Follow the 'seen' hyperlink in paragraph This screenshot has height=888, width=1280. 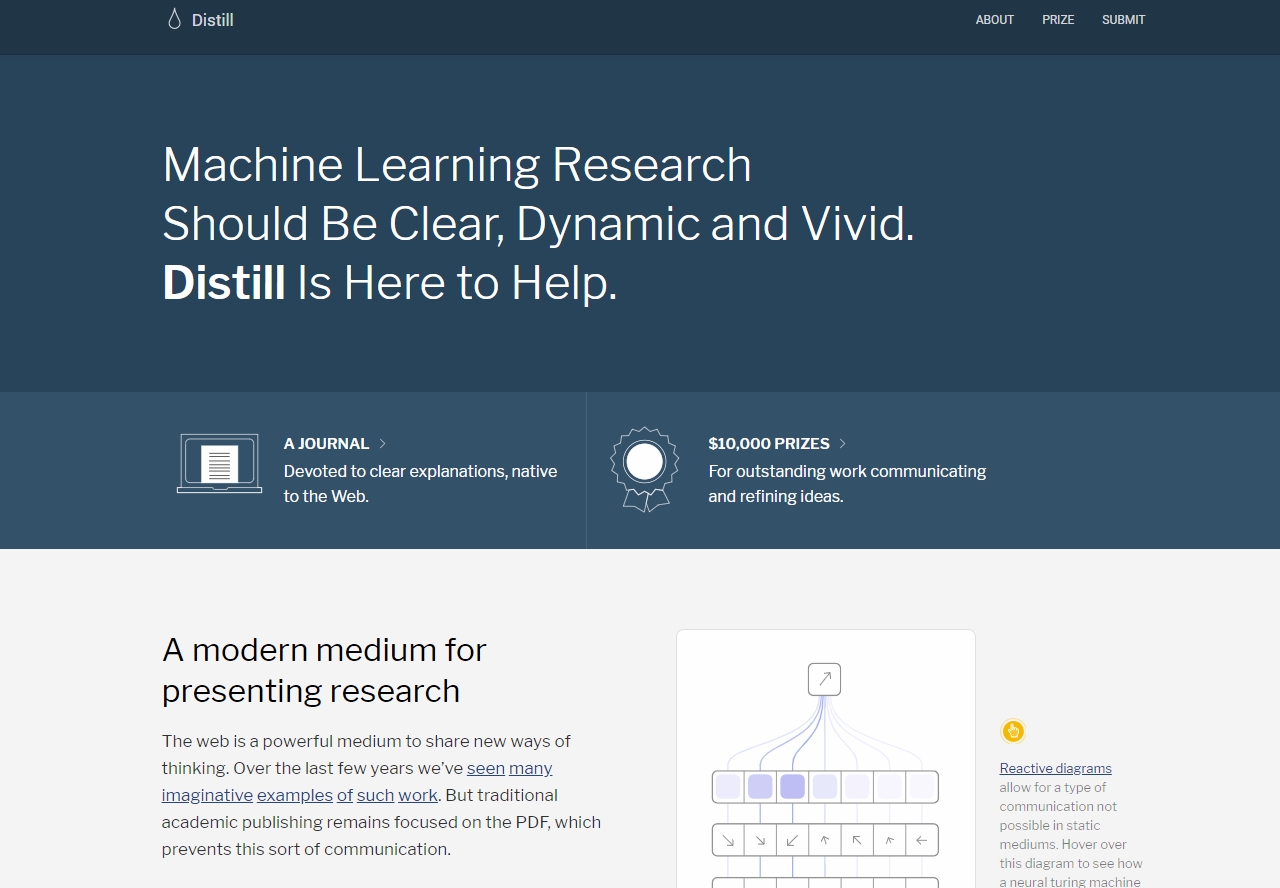coord(486,768)
